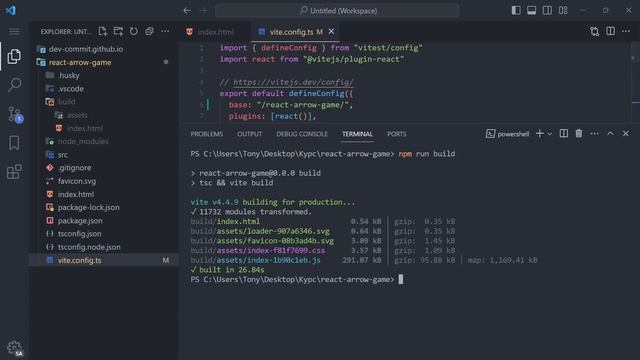Close the terminal panel
Image resolution: width=640 pixels, height=360 pixels.
pyautogui.click(x=626, y=134)
